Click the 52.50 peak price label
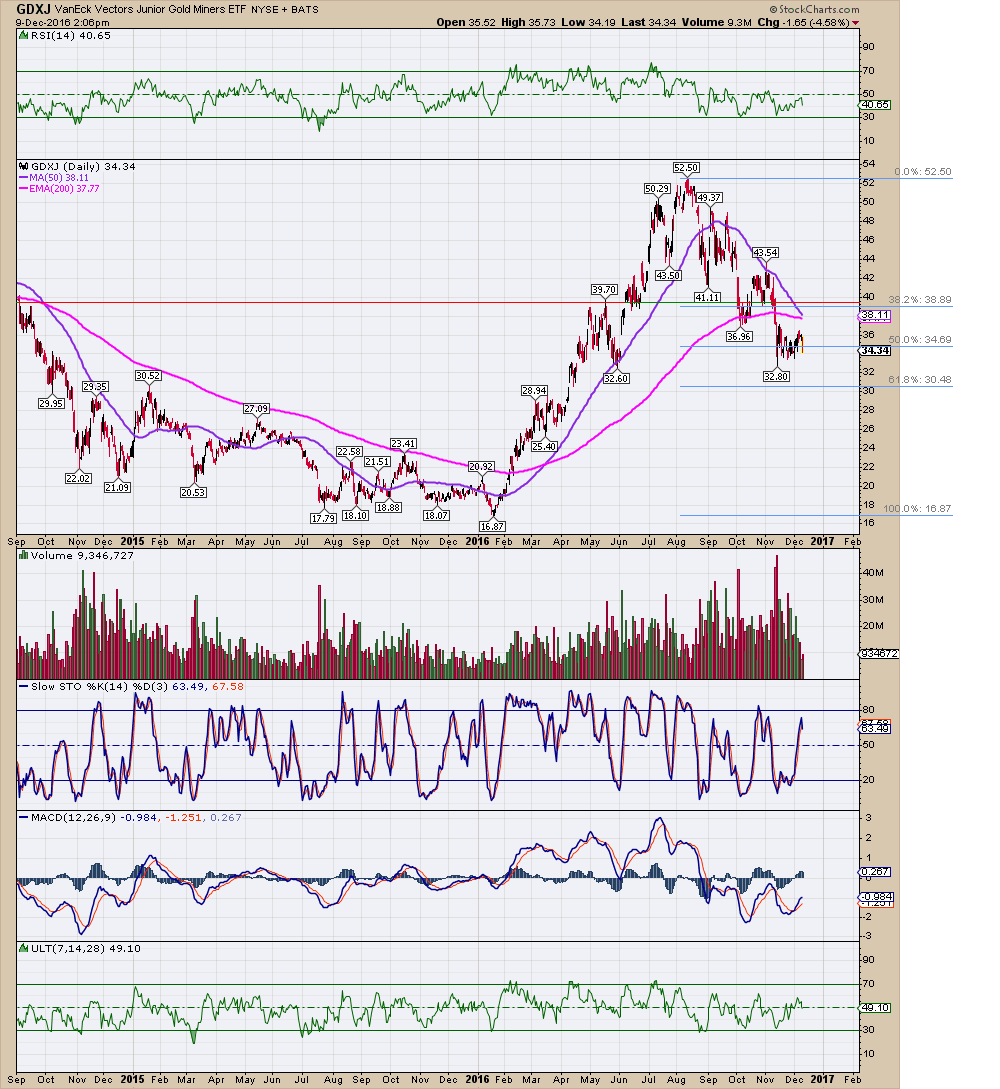 coord(686,167)
